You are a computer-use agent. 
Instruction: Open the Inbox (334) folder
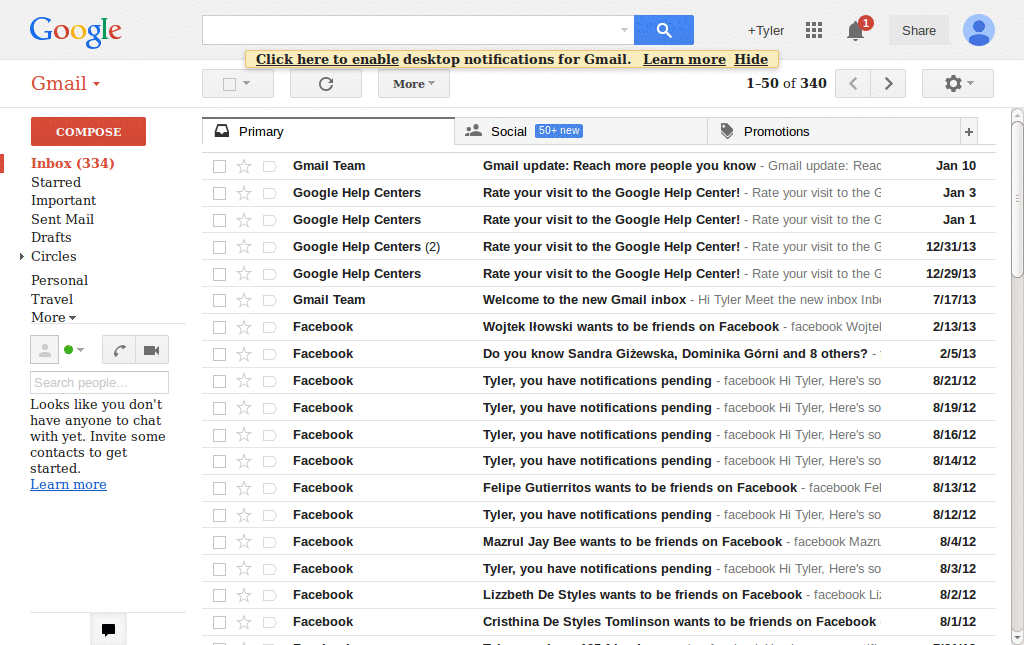(x=72, y=163)
